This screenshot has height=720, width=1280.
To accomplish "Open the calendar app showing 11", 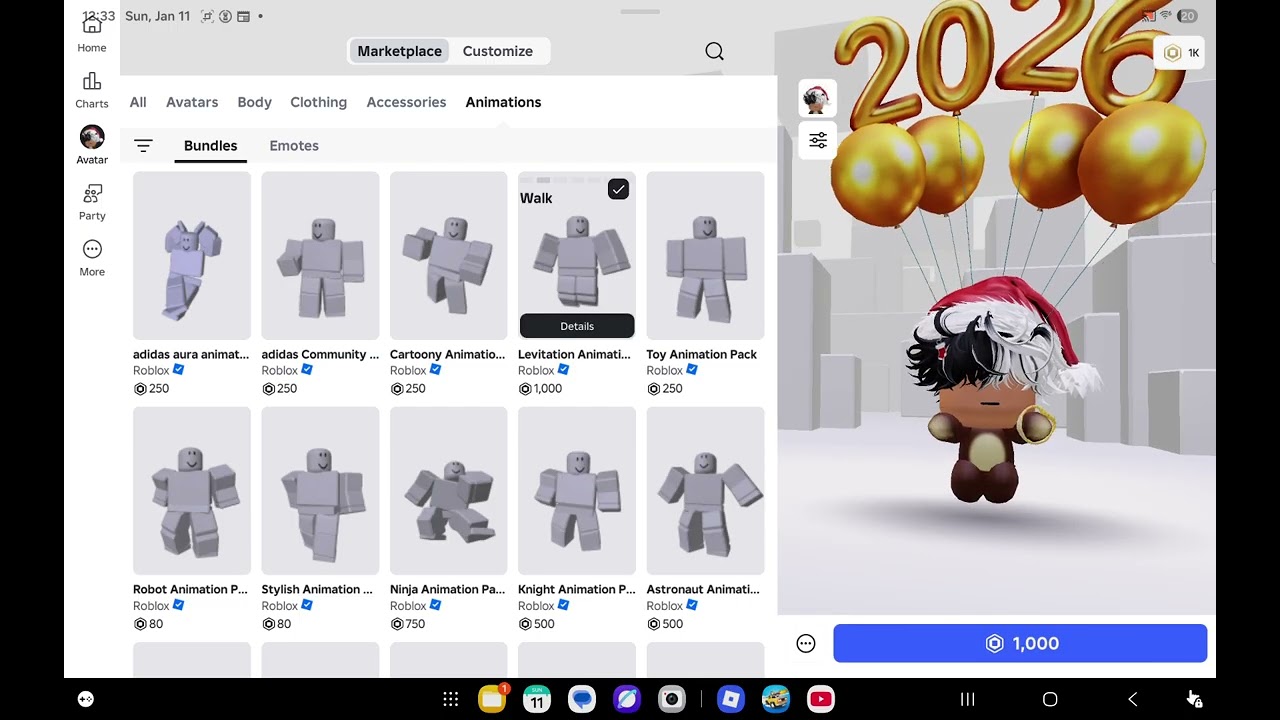I will 537,699.
